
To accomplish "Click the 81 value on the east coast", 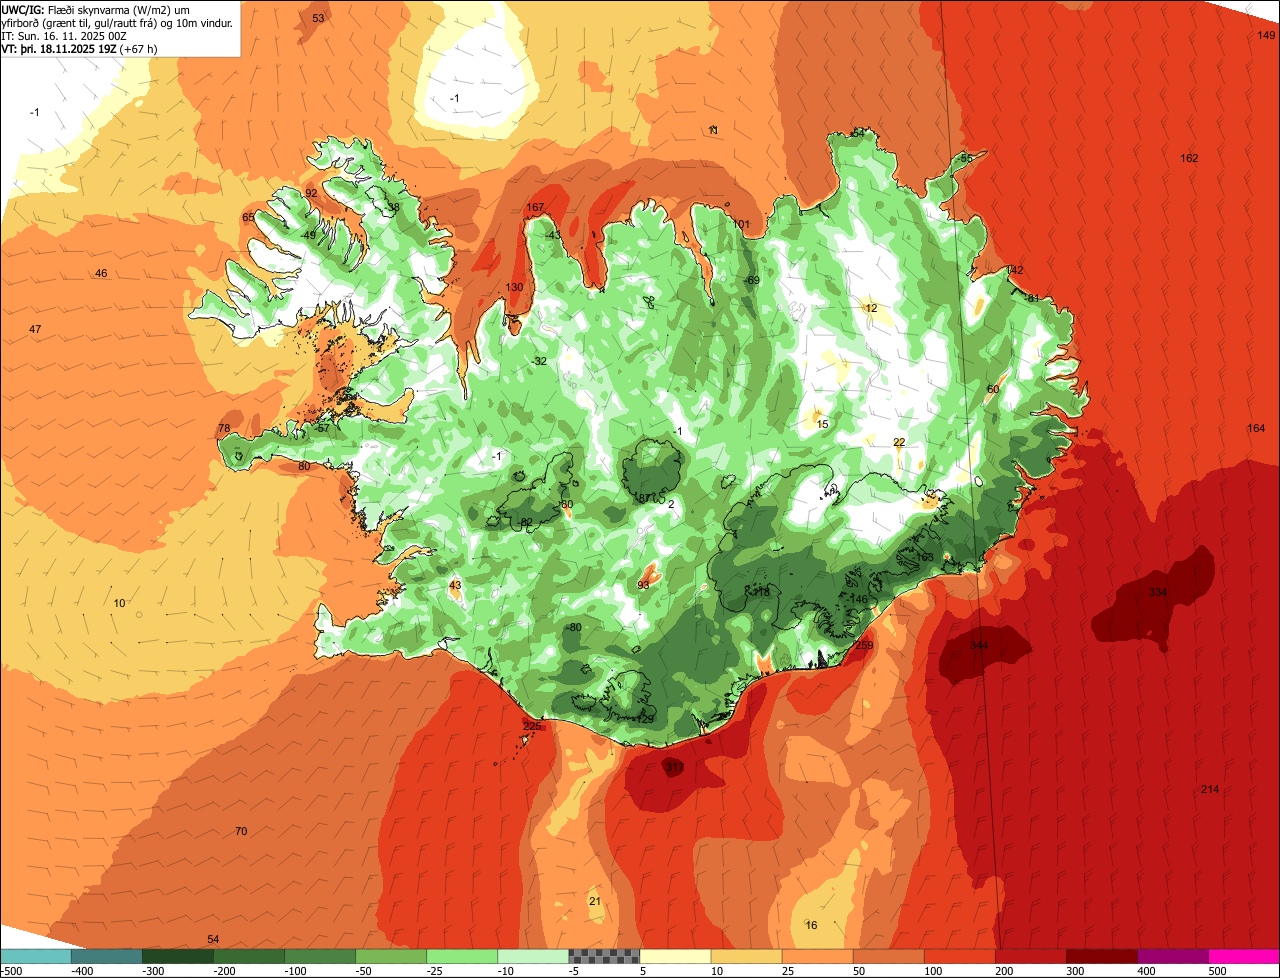I will tap(1033, 299).
